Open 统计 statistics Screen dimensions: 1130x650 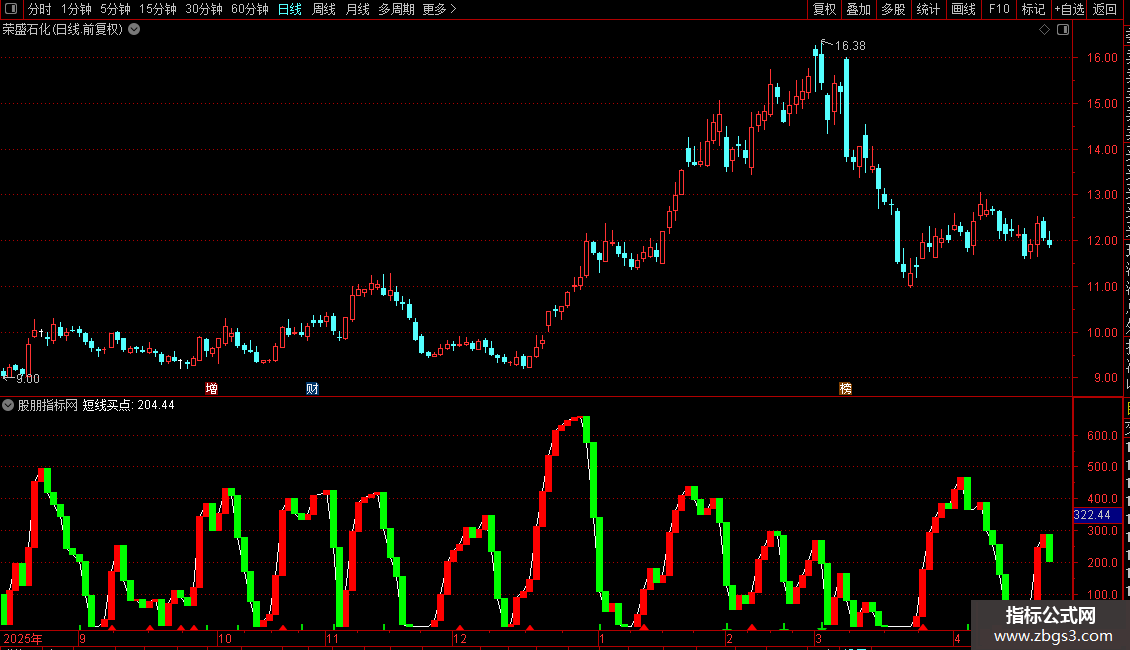[927, 9]
